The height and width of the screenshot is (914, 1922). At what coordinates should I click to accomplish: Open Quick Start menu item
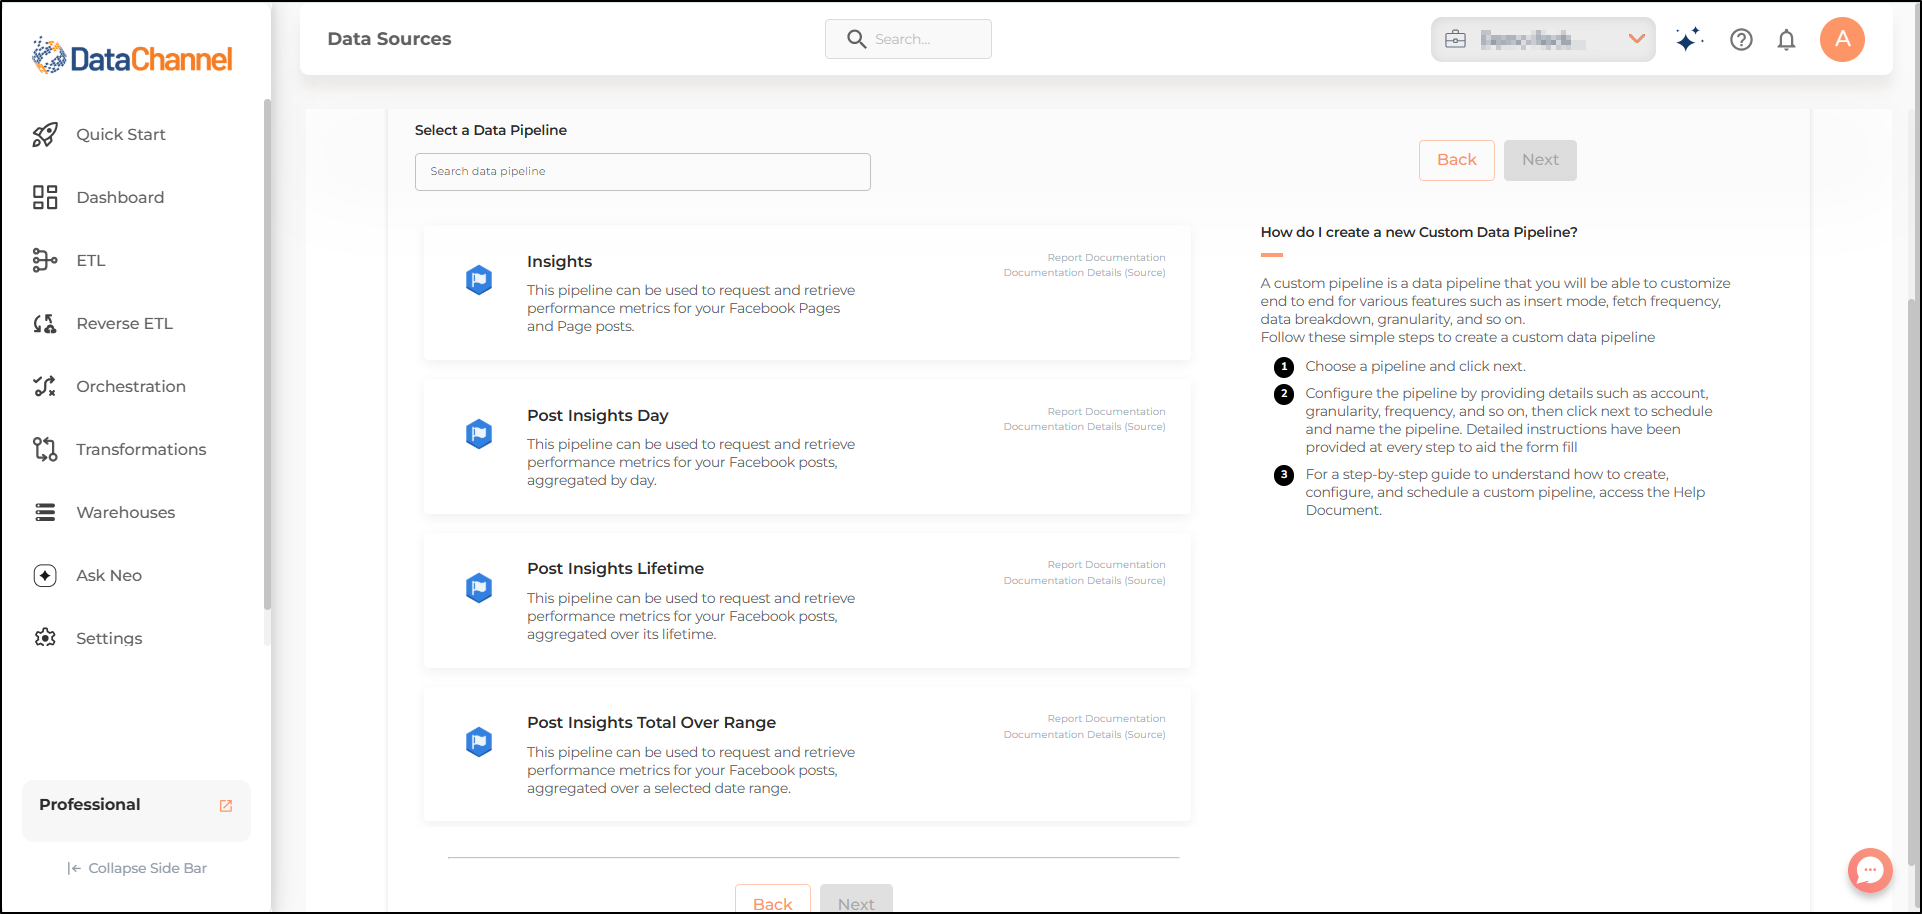[x=121, y=135]
